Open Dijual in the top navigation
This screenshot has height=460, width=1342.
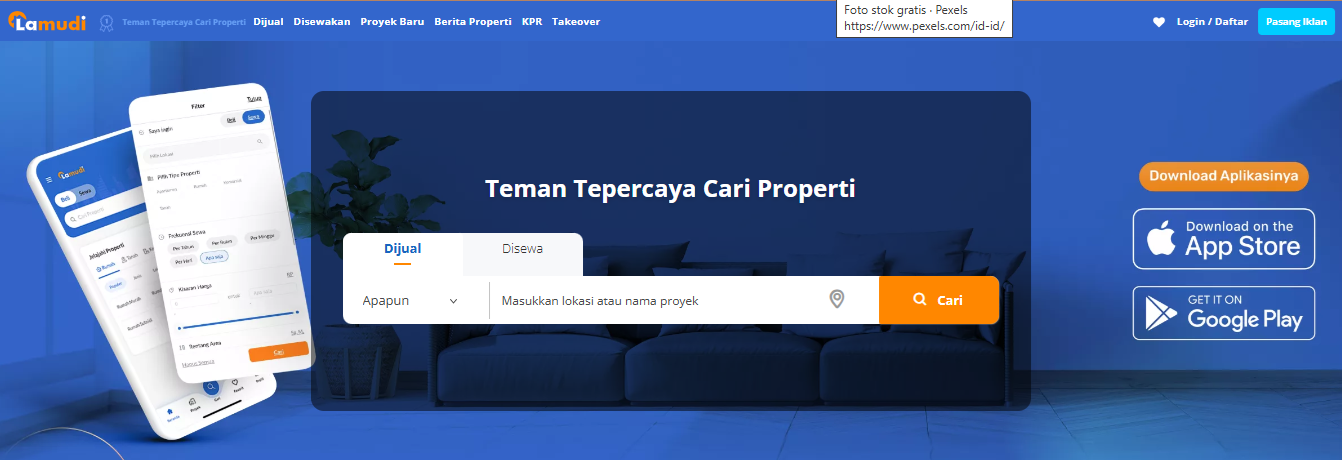(x=268, y=21)
